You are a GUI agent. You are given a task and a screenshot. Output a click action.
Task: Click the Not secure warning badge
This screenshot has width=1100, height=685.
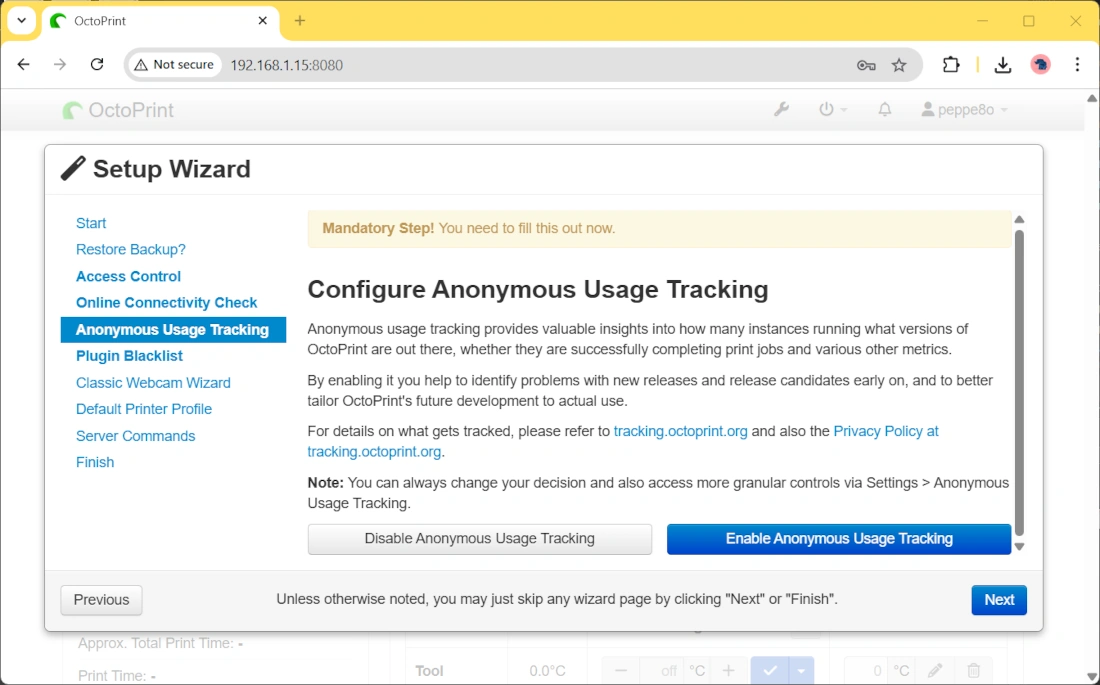(174, 65)
